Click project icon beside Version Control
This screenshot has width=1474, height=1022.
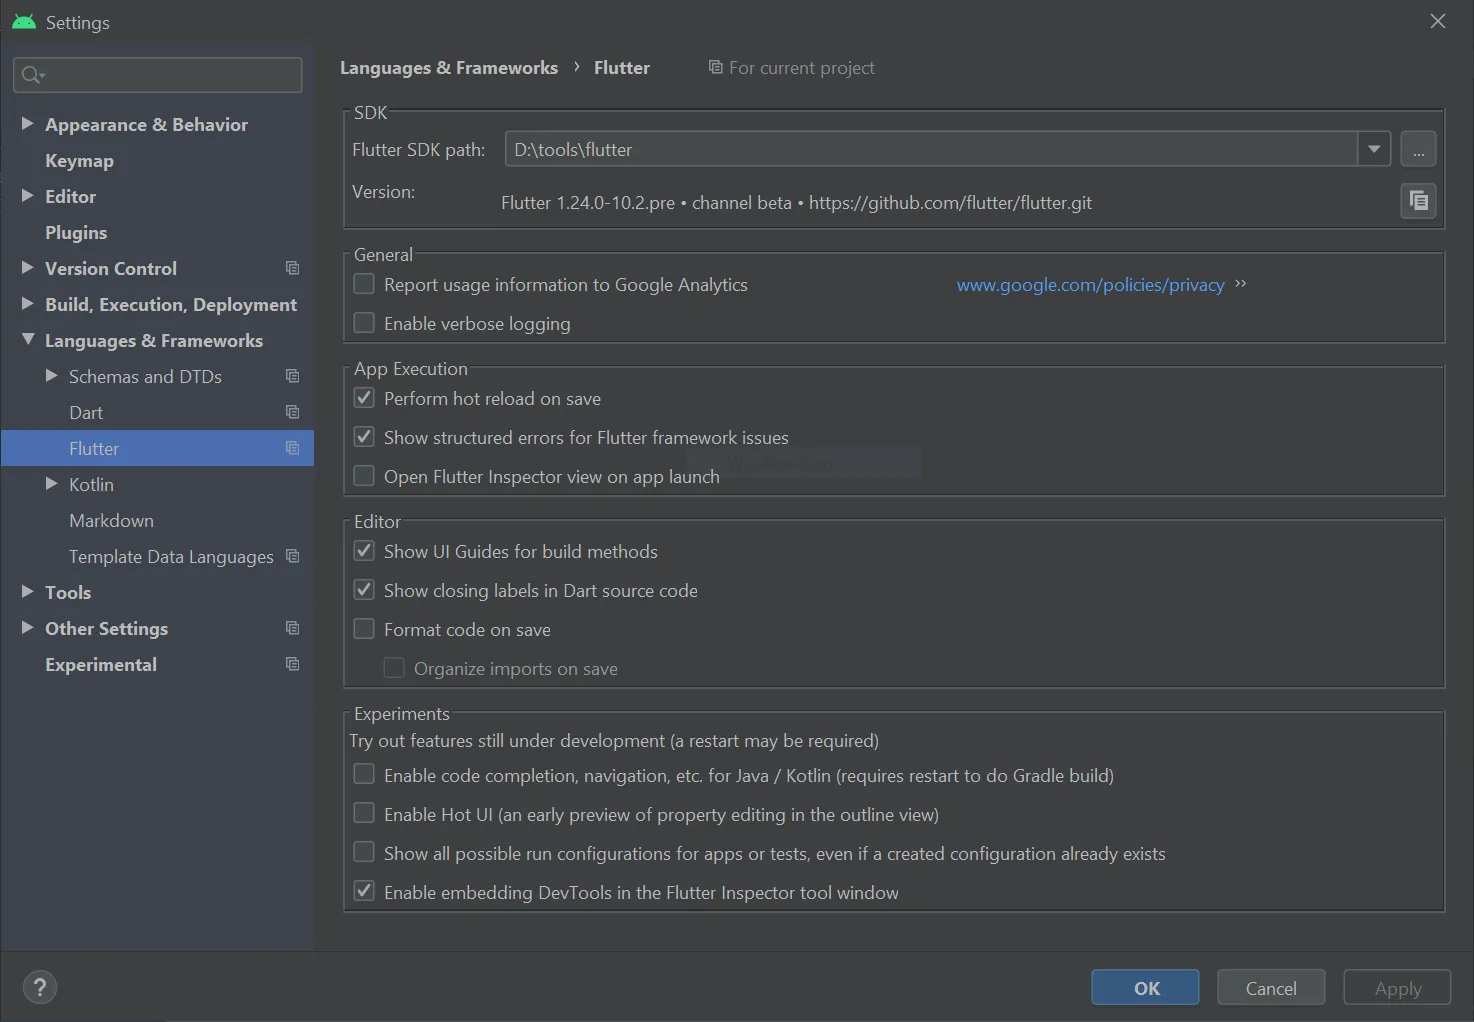coord(292,268)
